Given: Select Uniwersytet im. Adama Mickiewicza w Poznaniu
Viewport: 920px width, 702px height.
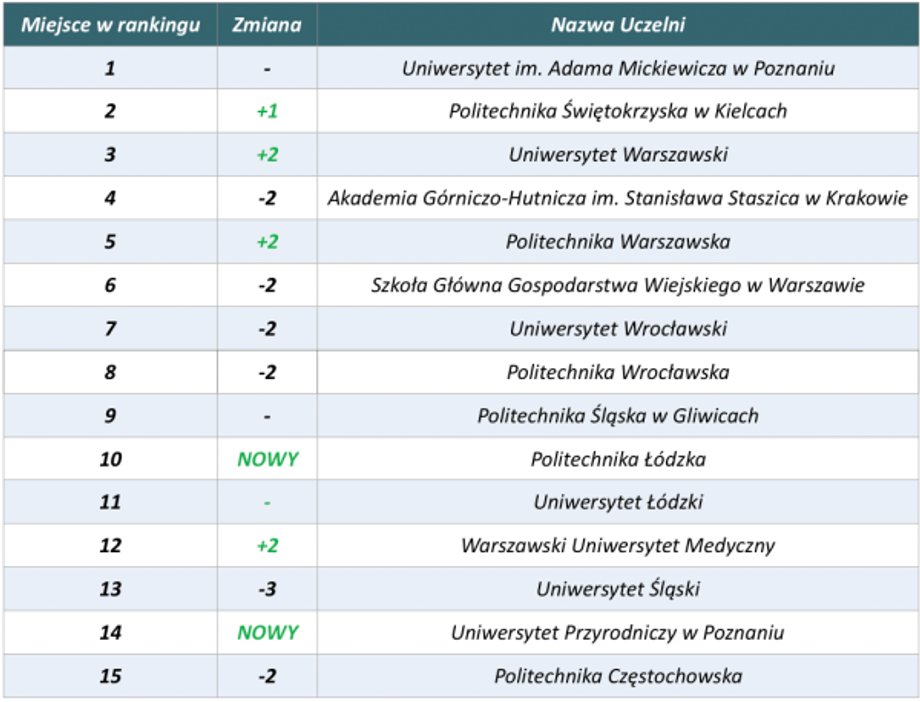Looking at the screenshot, I should pos(618,68).
